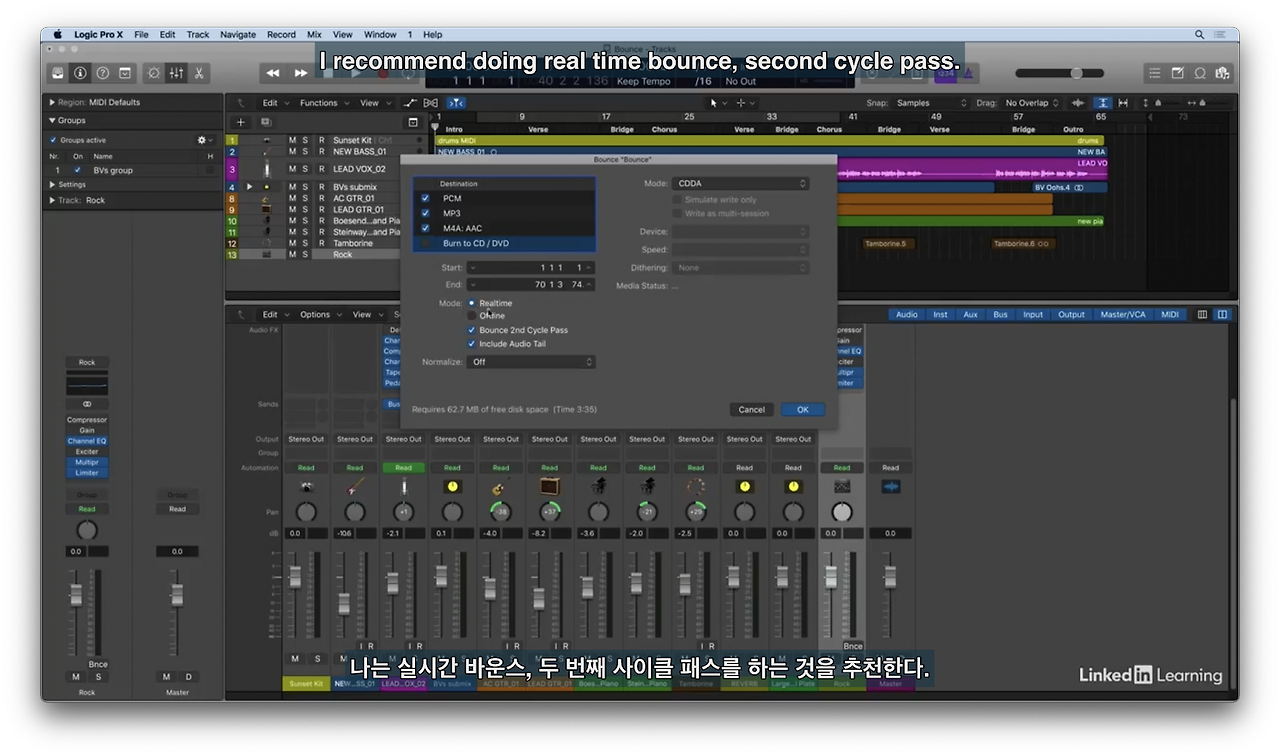The height and width of the screenshot is (756, 1280).
Task: Open the List Editors icon
Action: point(1155,73)
